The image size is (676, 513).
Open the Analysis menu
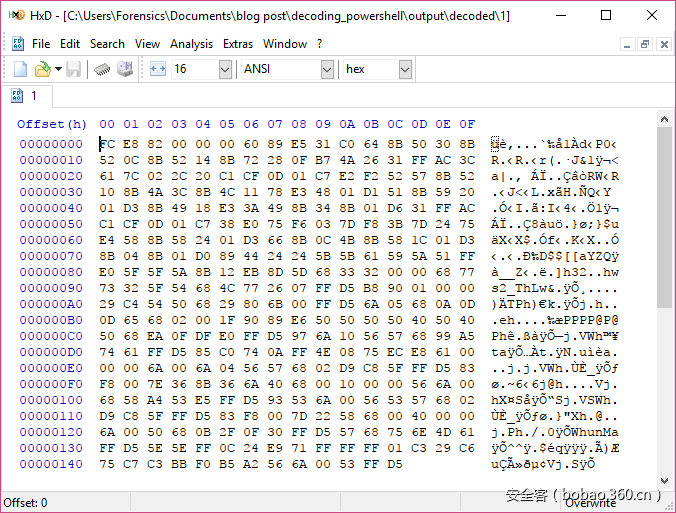(191, 44)
